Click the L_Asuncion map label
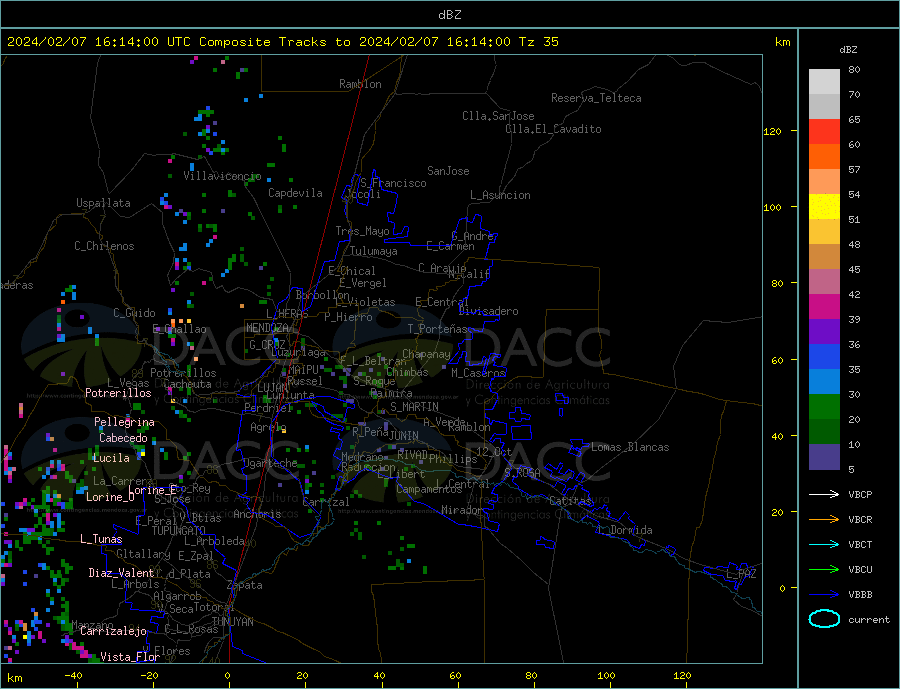The height and width of the screenshot is (689, 900). [x=500, y=195]
